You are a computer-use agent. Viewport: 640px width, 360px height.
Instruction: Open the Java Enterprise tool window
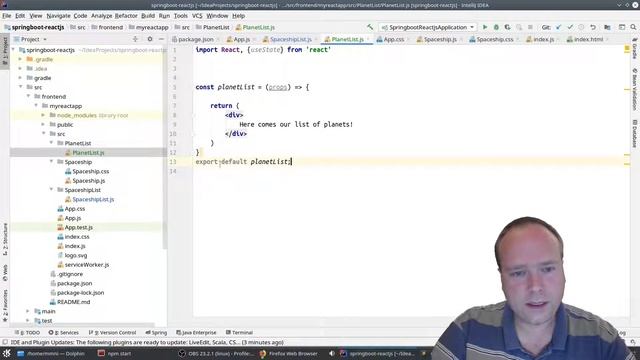click(x=196, y=333)
